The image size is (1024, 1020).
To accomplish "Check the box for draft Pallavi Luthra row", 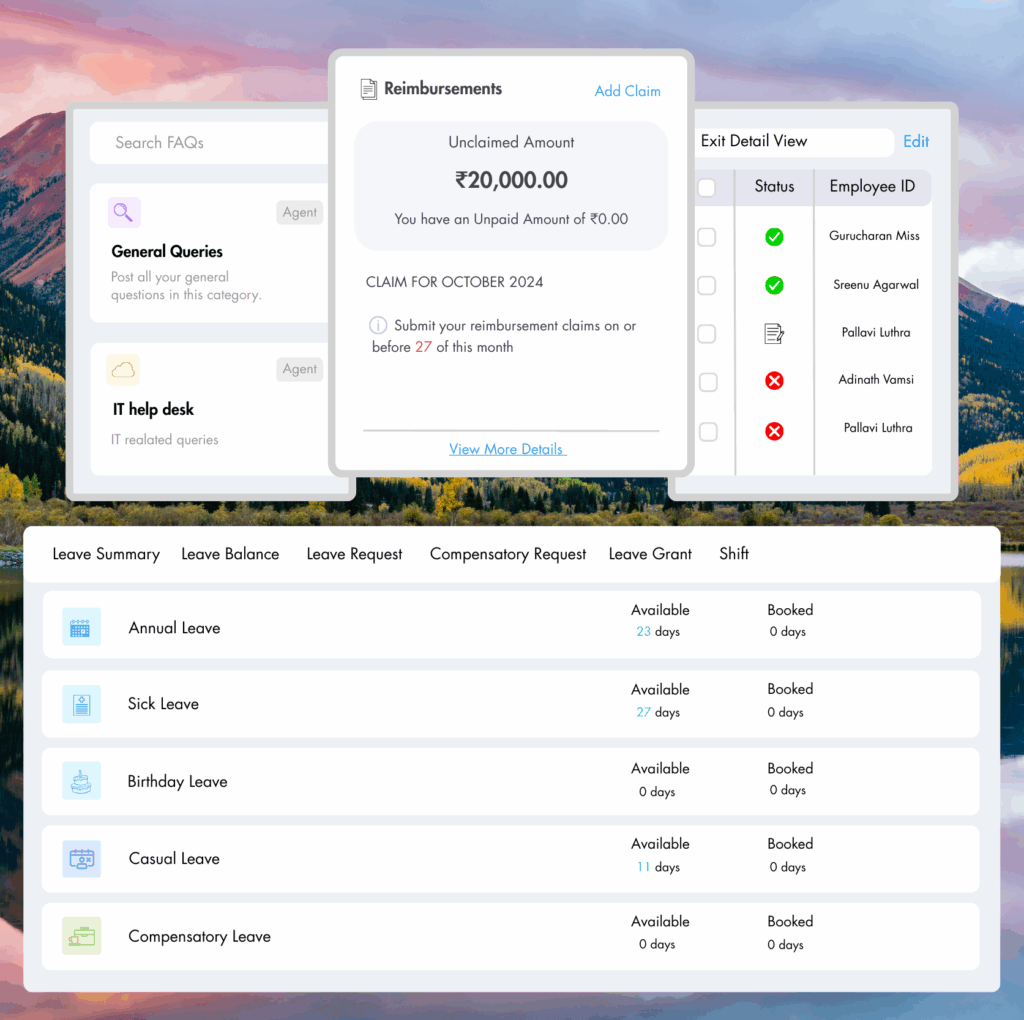I will [x=707, y=334].
